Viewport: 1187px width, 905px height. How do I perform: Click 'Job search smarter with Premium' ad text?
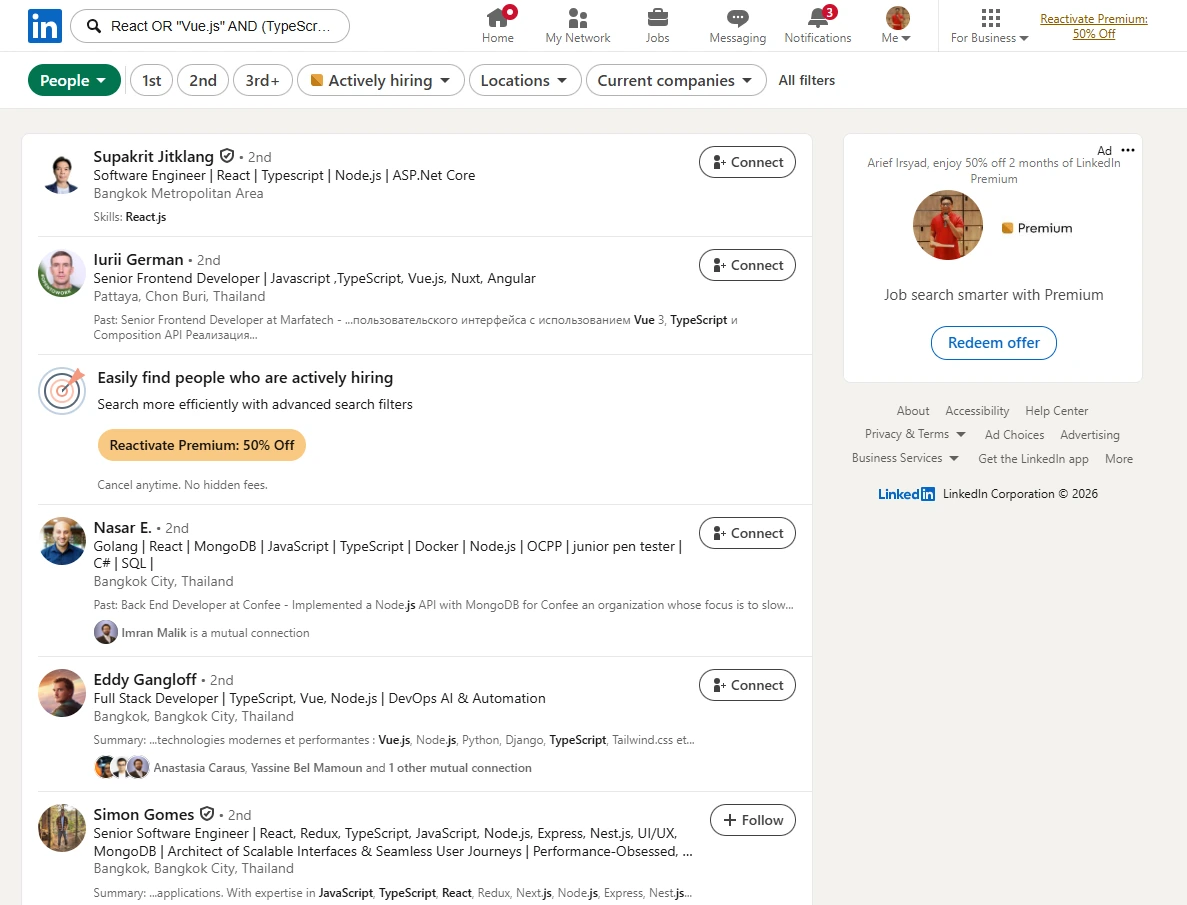click(x=993, y=295)
